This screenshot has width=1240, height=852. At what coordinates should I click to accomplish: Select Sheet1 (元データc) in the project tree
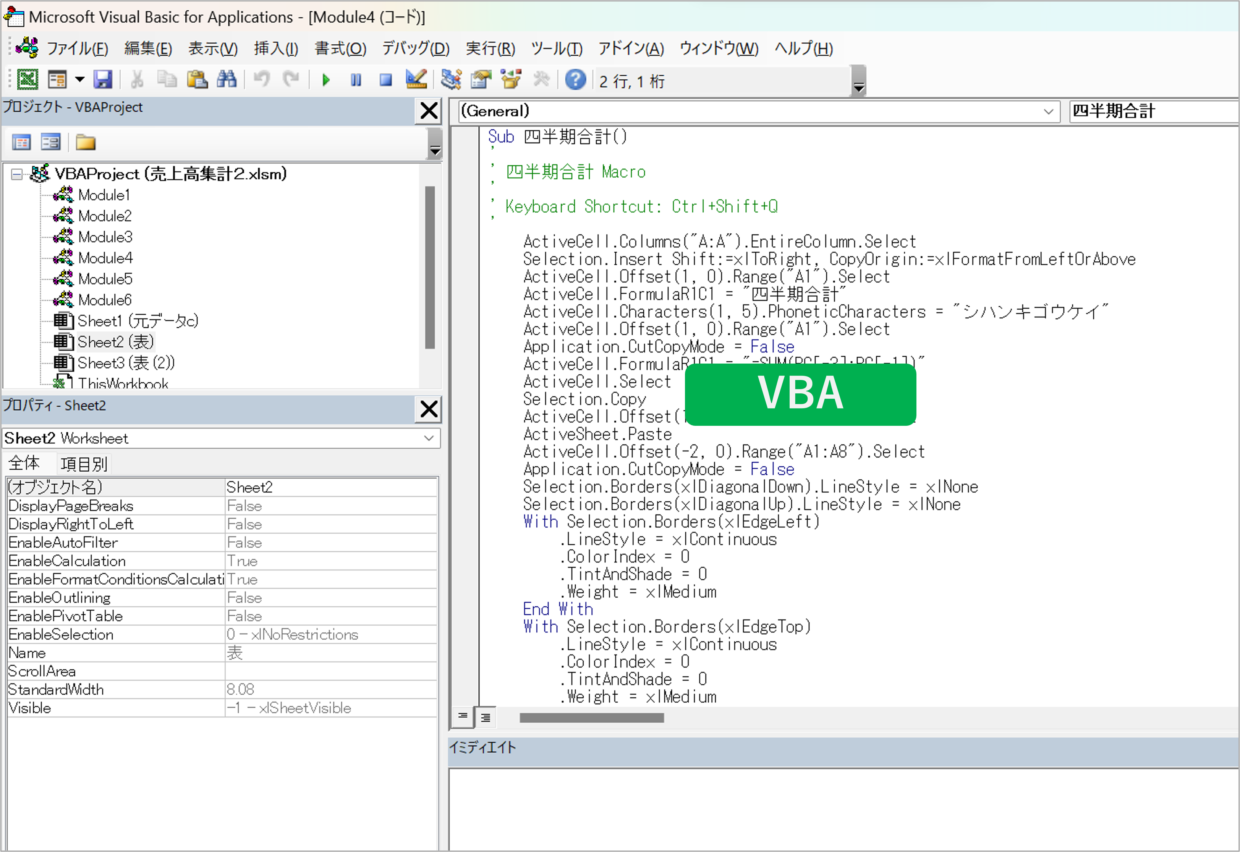point(138,321)
